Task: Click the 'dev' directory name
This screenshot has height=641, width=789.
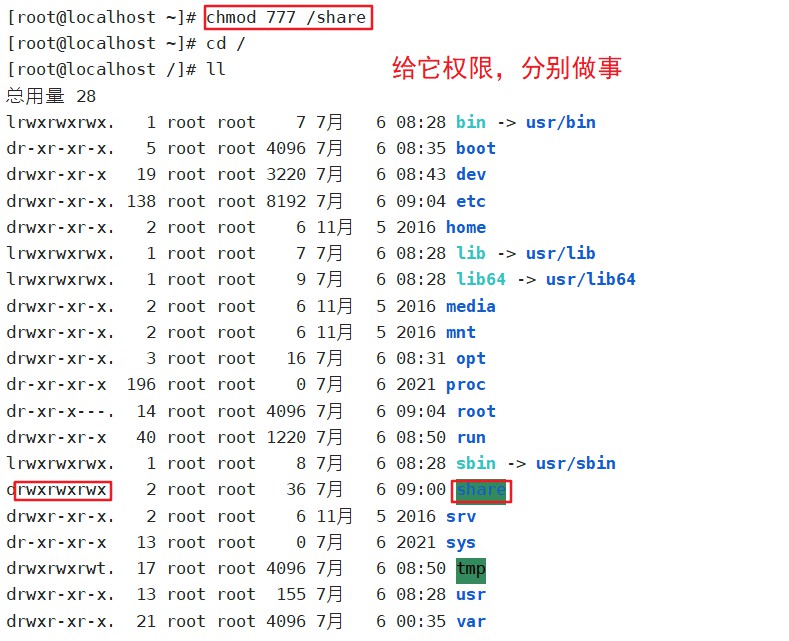Action: [x=470, y=175]
